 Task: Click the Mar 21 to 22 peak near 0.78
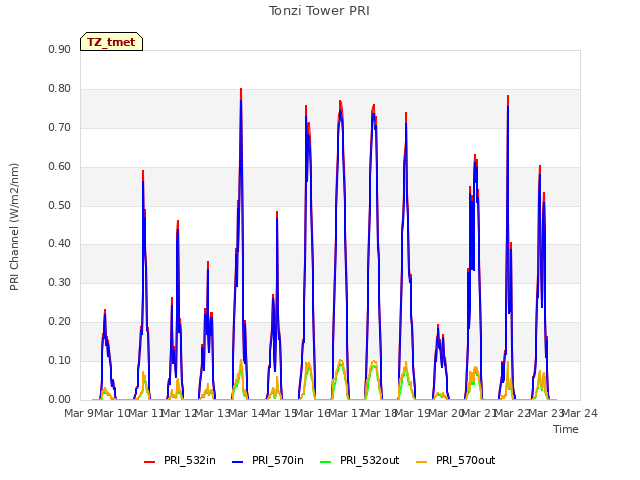coord(508,96)
